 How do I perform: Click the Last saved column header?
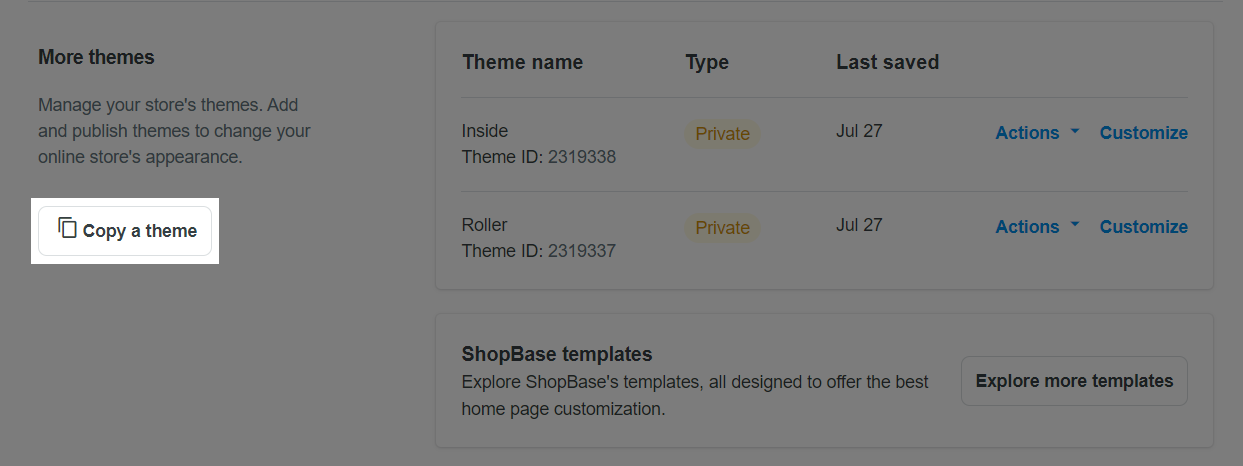(x=887, y=62)
